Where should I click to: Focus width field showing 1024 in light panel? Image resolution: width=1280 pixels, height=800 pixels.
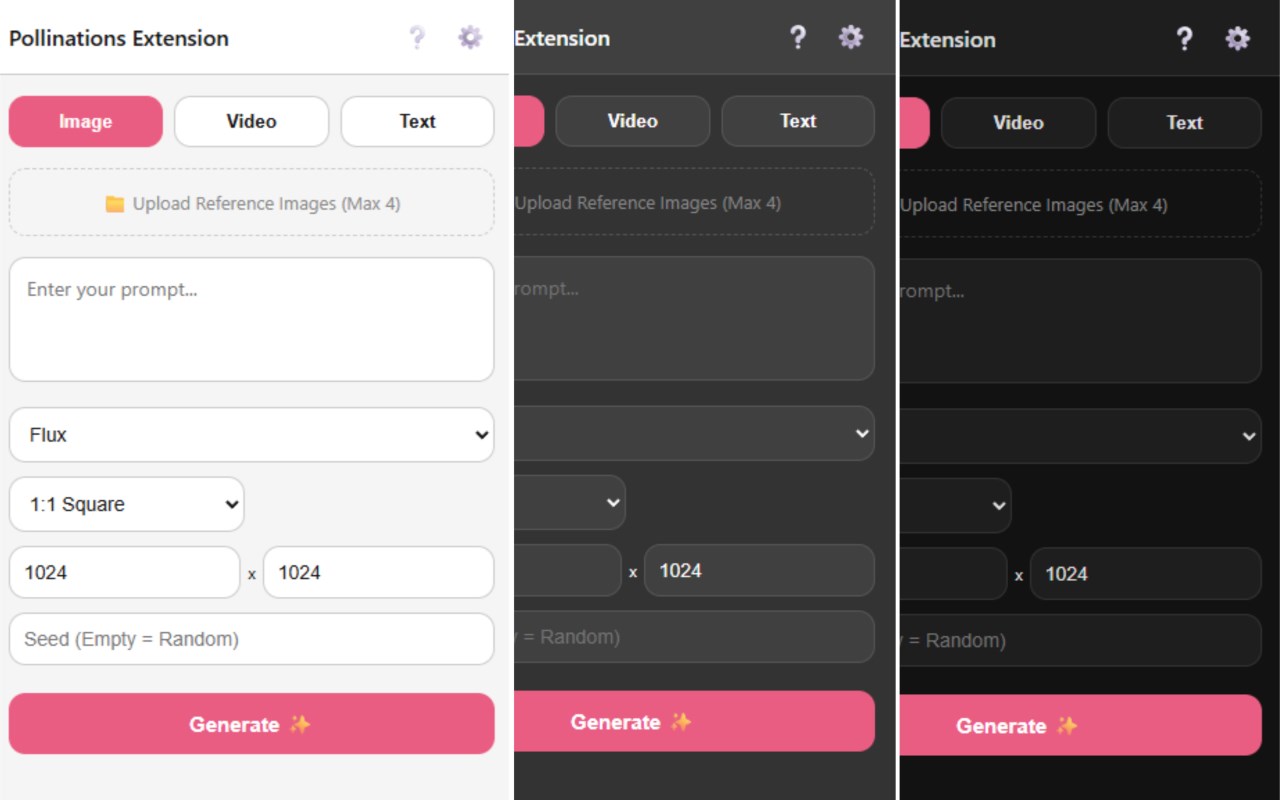pos(124,572)
